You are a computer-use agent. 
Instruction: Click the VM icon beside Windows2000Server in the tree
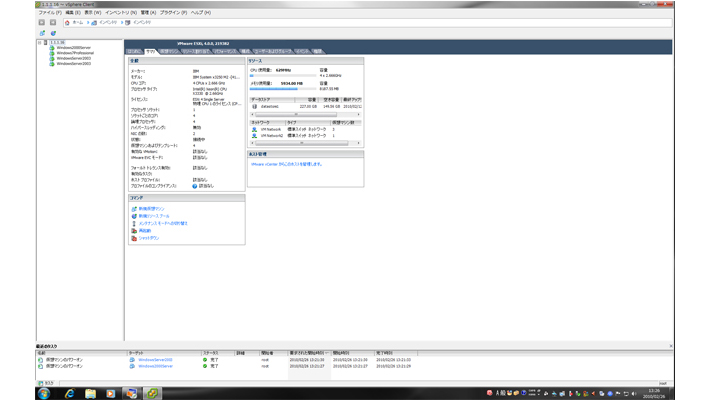(52, 48)
